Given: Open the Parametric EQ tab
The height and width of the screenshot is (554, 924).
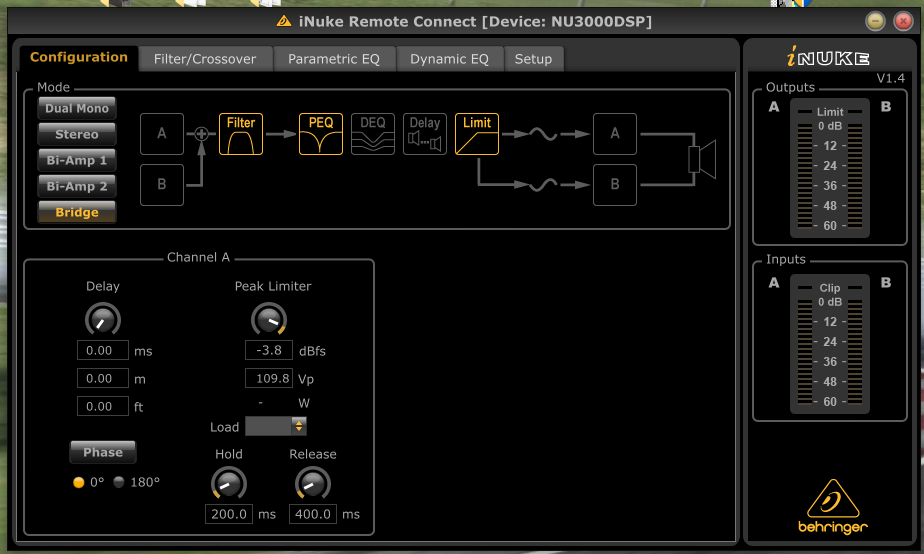Looking at the screenshot, I should [334, 59].
